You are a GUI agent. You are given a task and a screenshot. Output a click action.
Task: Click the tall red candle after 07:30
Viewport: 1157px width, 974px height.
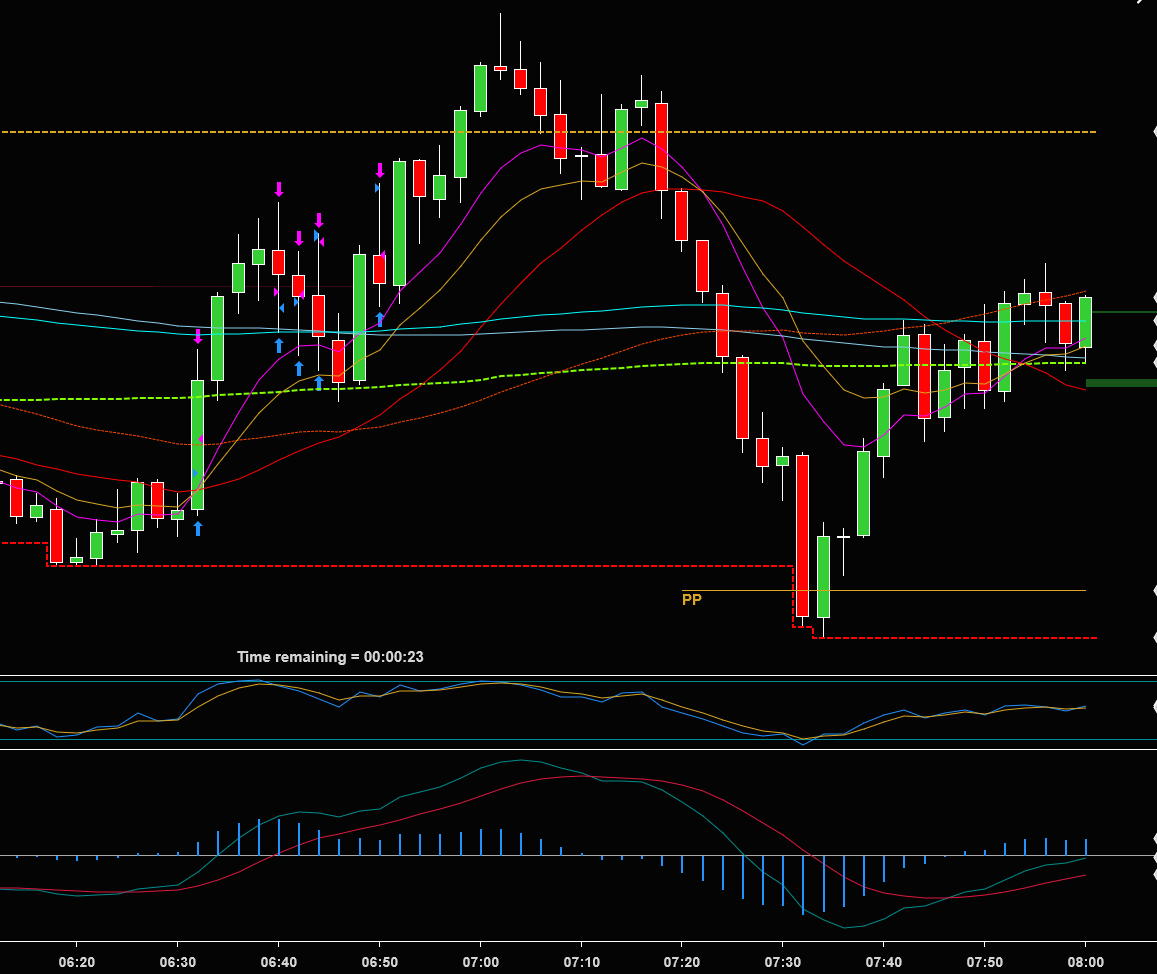(803, 536)
